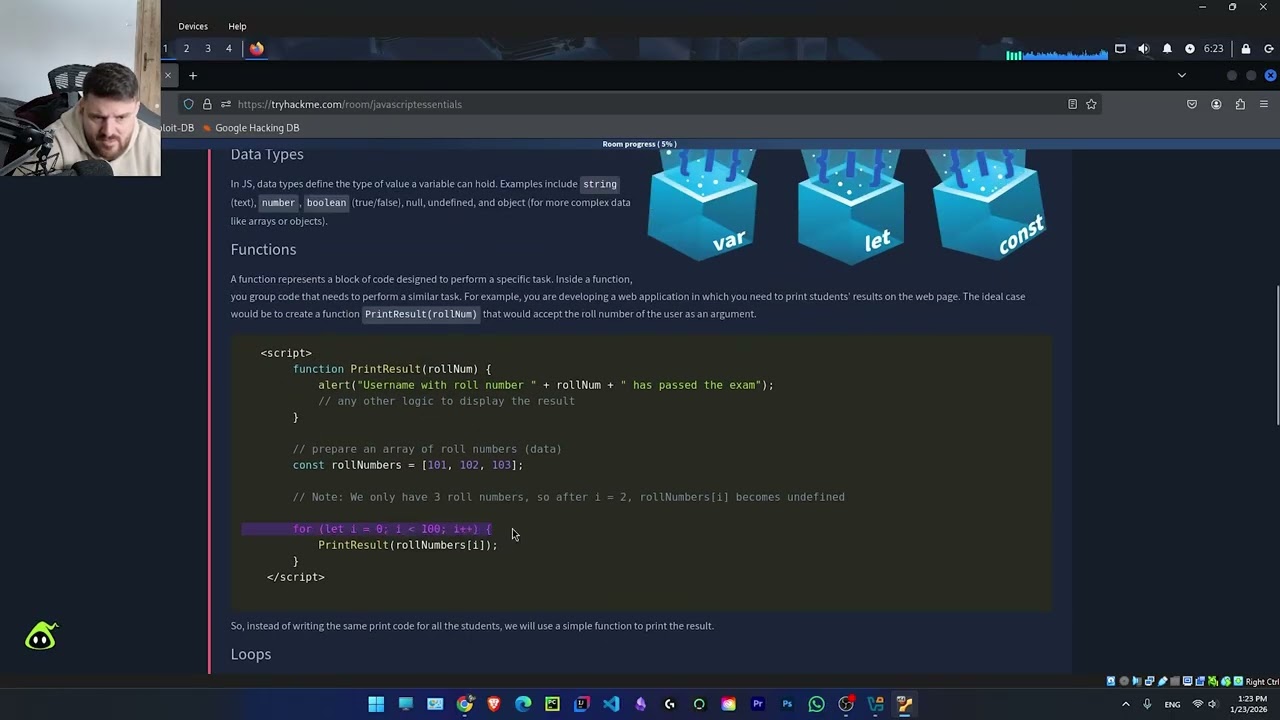
Task: Bookmark this page with the star
Action: tap(1091, 104)
